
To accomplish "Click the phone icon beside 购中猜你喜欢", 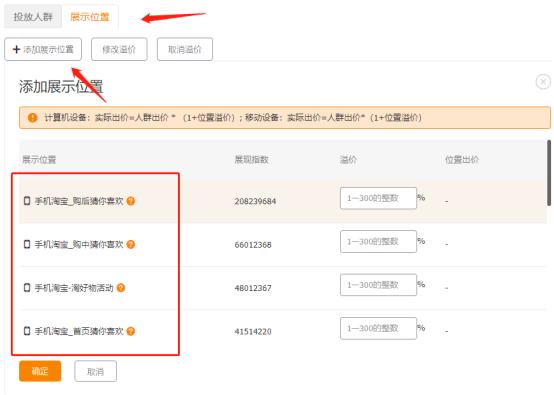I will (27, 244).
